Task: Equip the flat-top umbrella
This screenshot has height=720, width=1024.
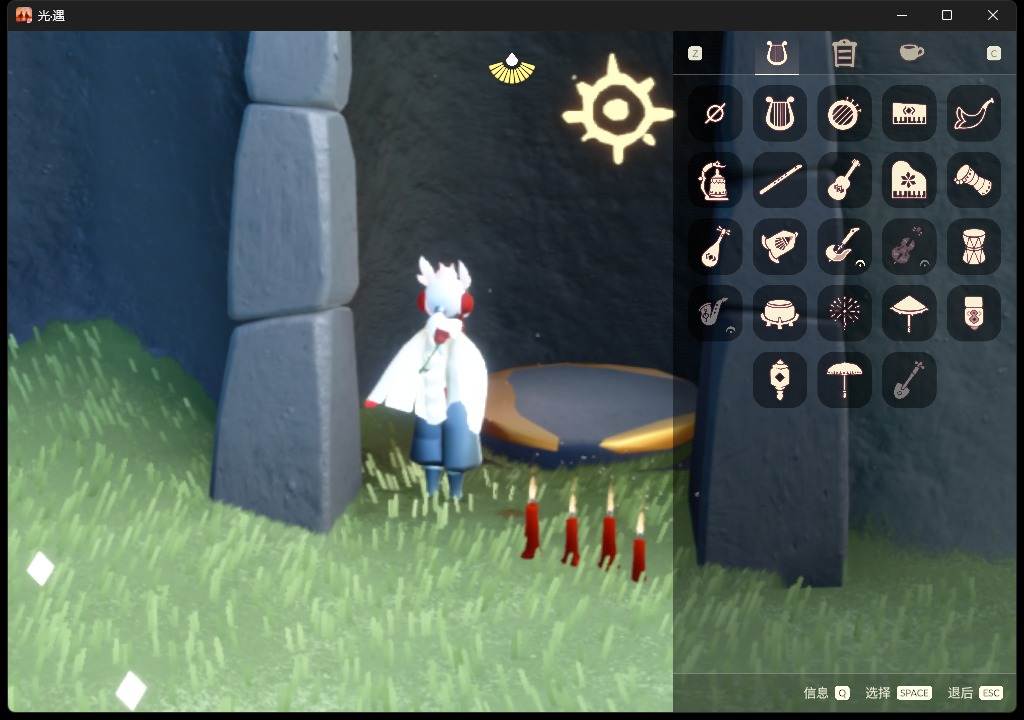Action: 844,380
